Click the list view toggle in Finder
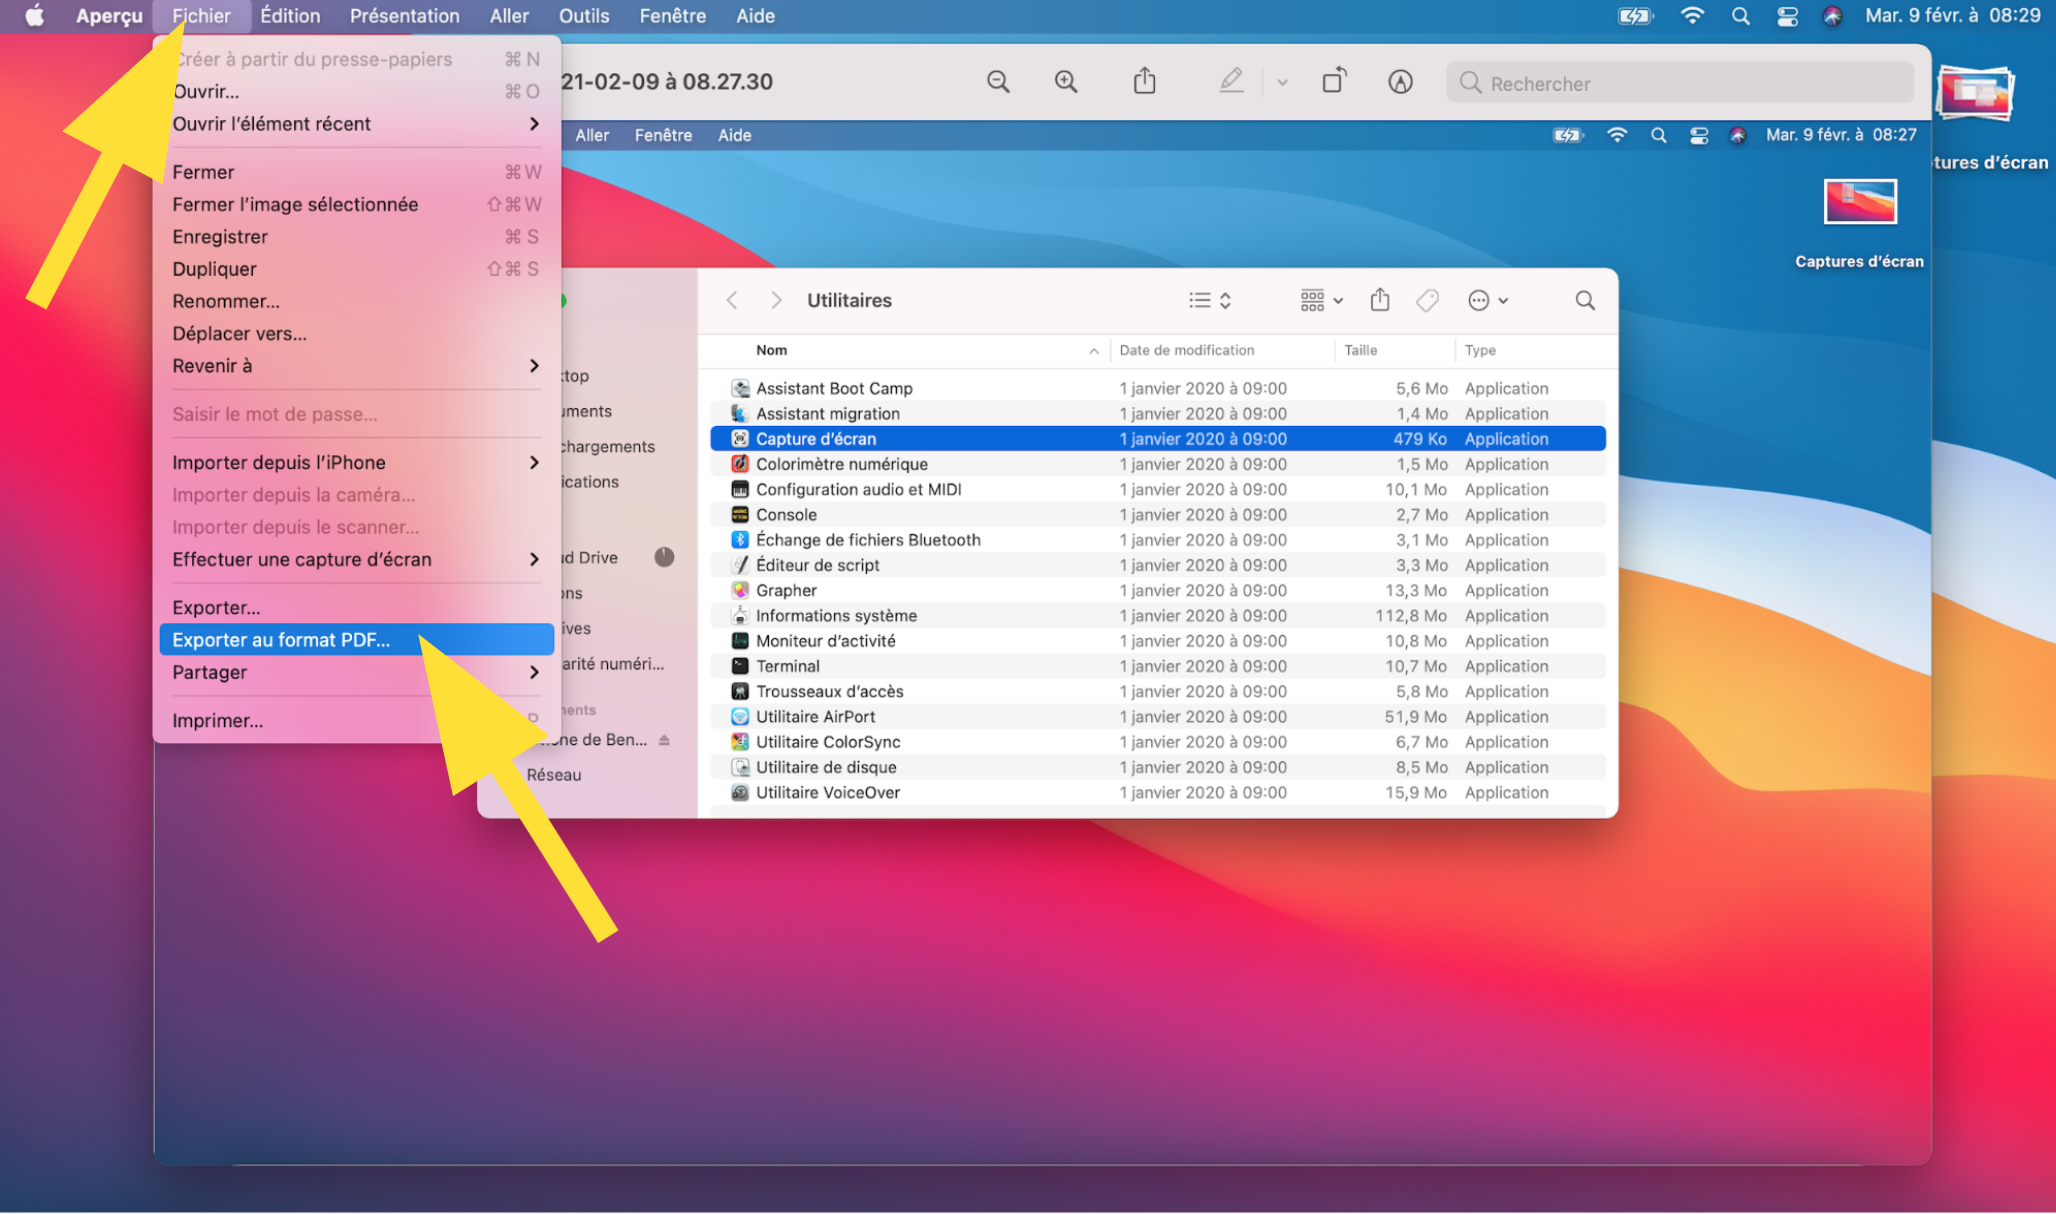Image resolution: width=2056 pixels, height=1214 pixels. coord(1205,299)
